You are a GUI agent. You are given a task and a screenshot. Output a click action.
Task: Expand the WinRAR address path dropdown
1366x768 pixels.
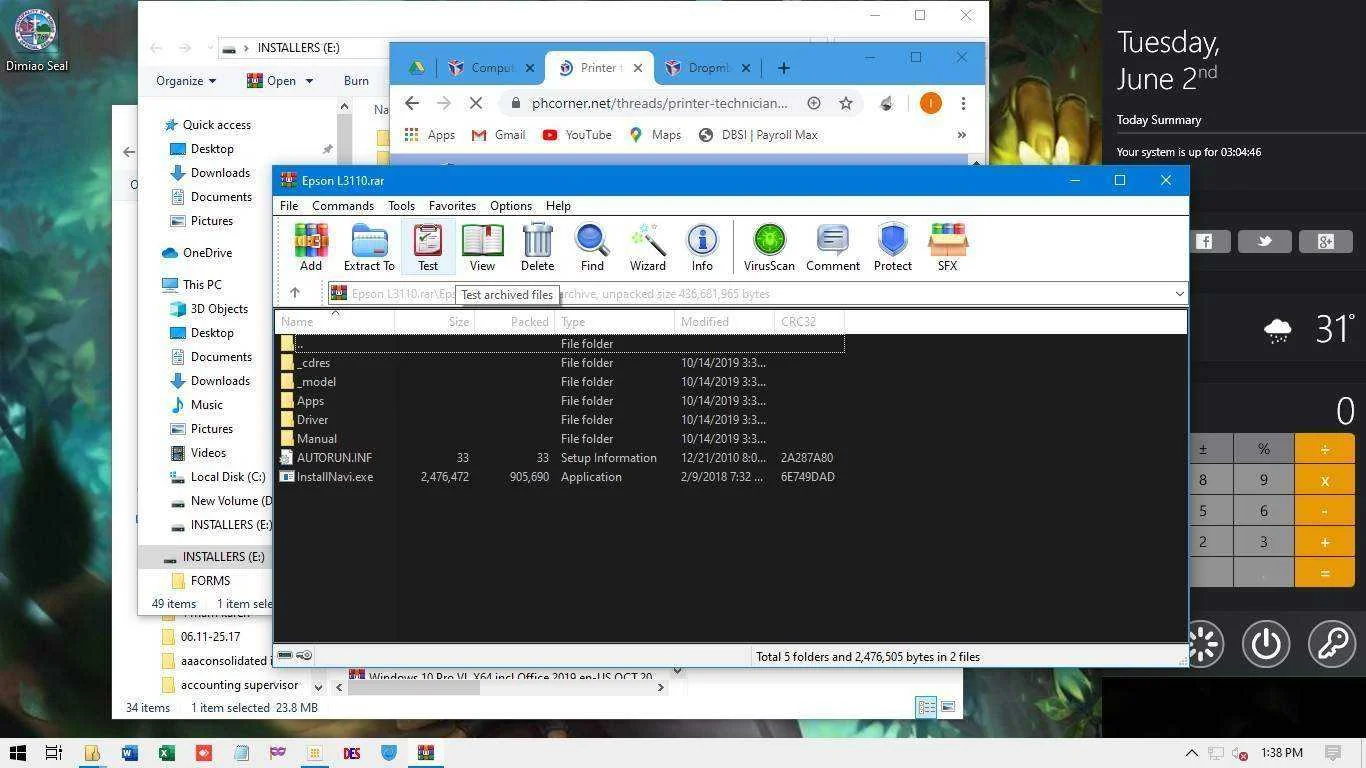pos(1179,293)
